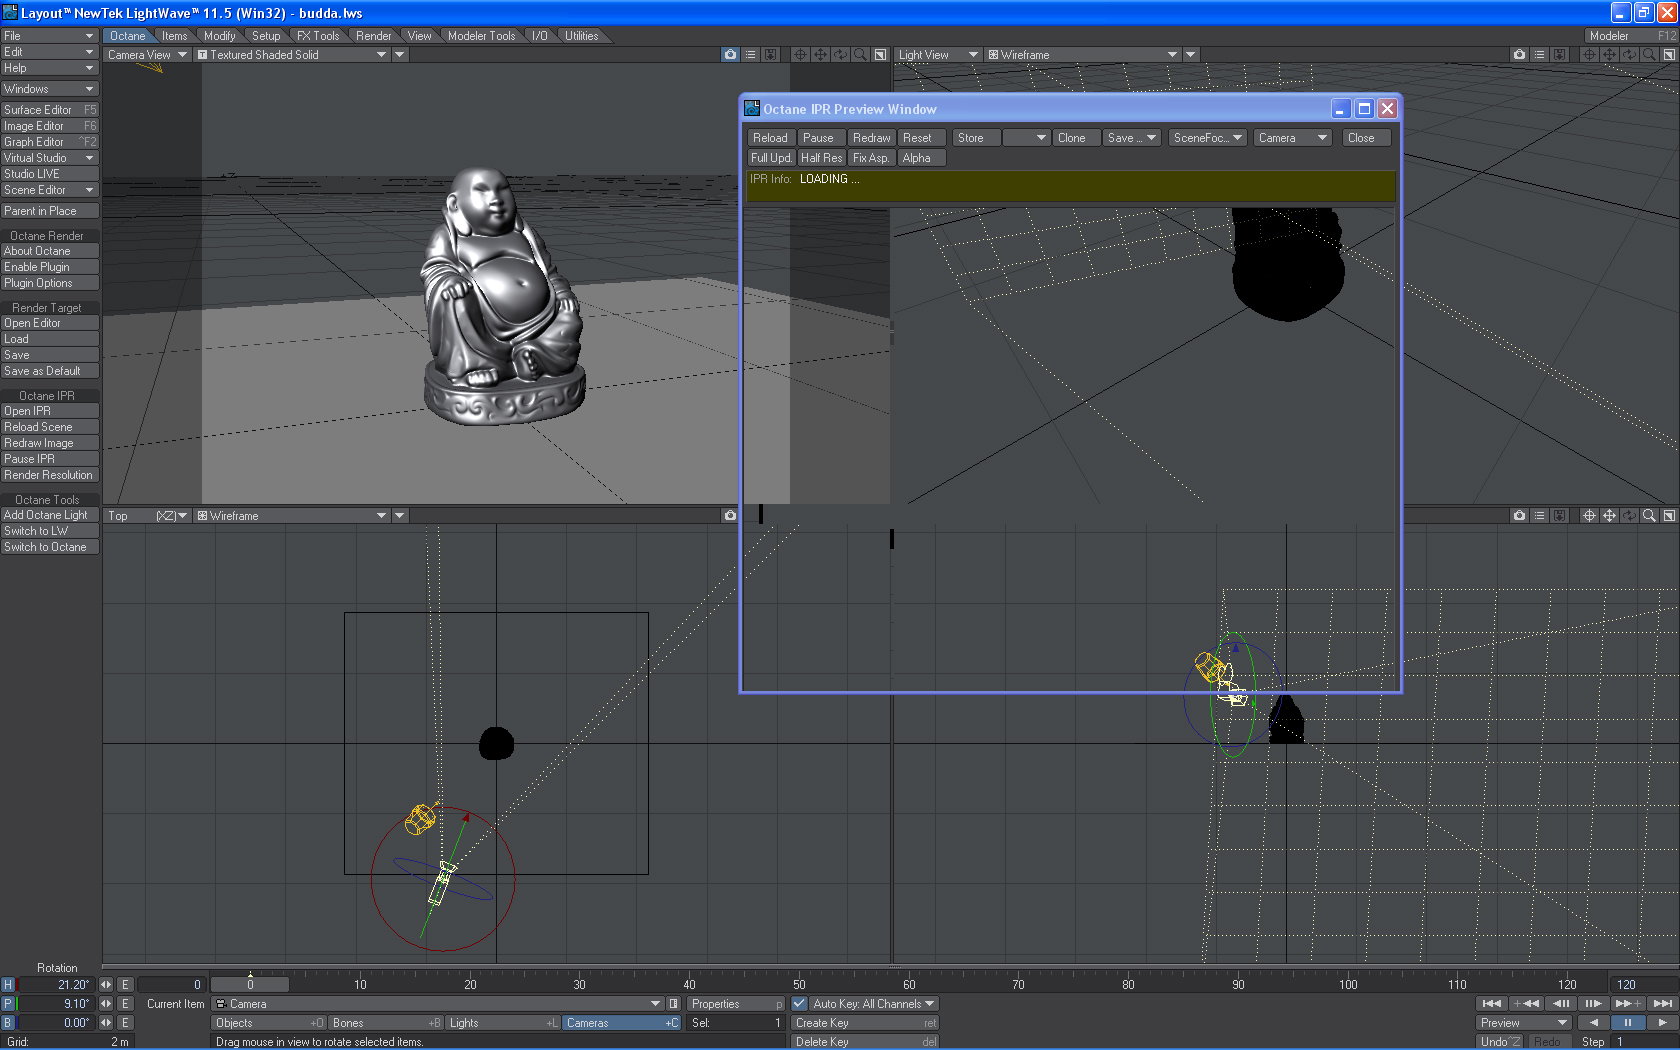Switch to the Render tab
The width and height of the screenshot is (1680, 1050).
click(373, 36)
